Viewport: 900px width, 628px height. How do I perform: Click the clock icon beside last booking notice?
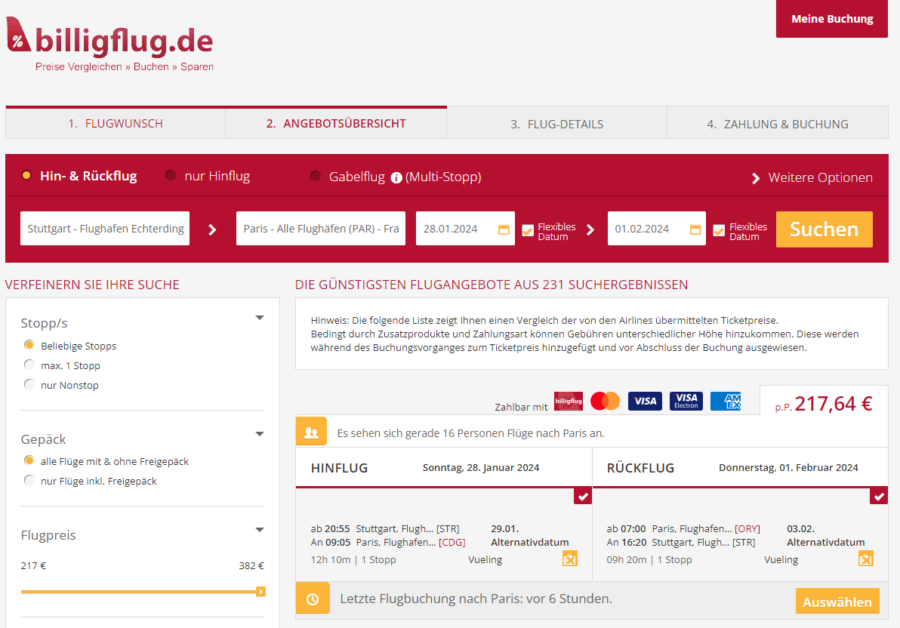click(x=313, y=601)
